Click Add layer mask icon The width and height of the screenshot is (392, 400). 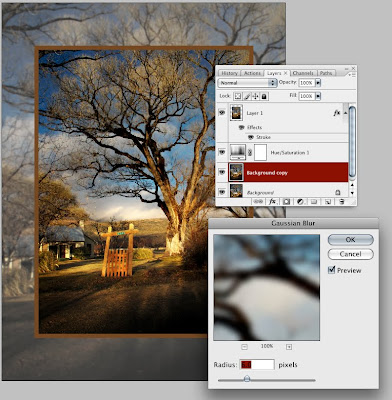point(286,202)
